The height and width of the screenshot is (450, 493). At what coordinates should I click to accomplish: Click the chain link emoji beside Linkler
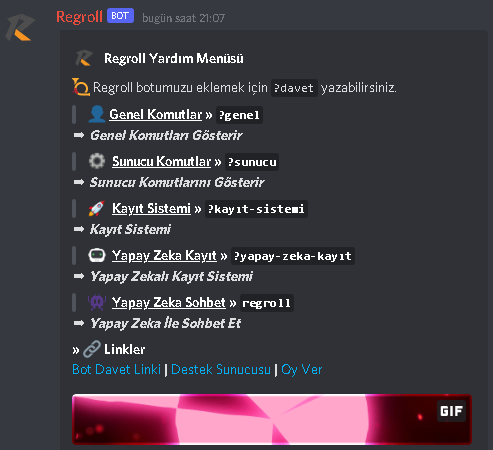92,349
